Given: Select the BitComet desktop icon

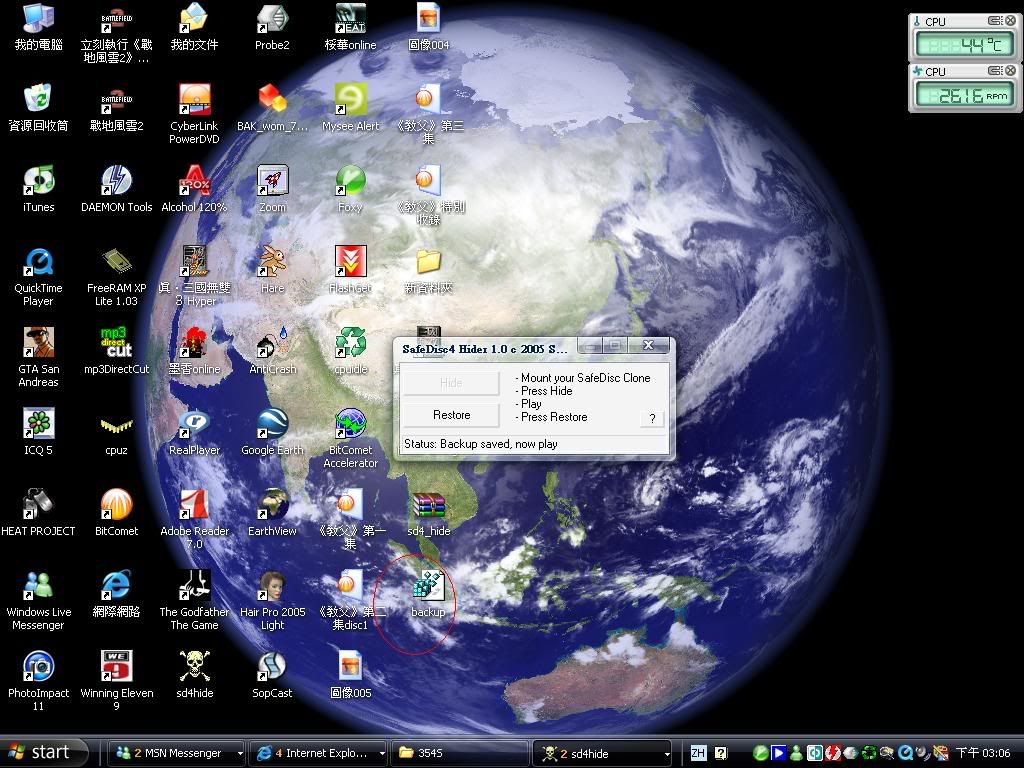Looking at the screenshot, I should (x=117, y=505).
